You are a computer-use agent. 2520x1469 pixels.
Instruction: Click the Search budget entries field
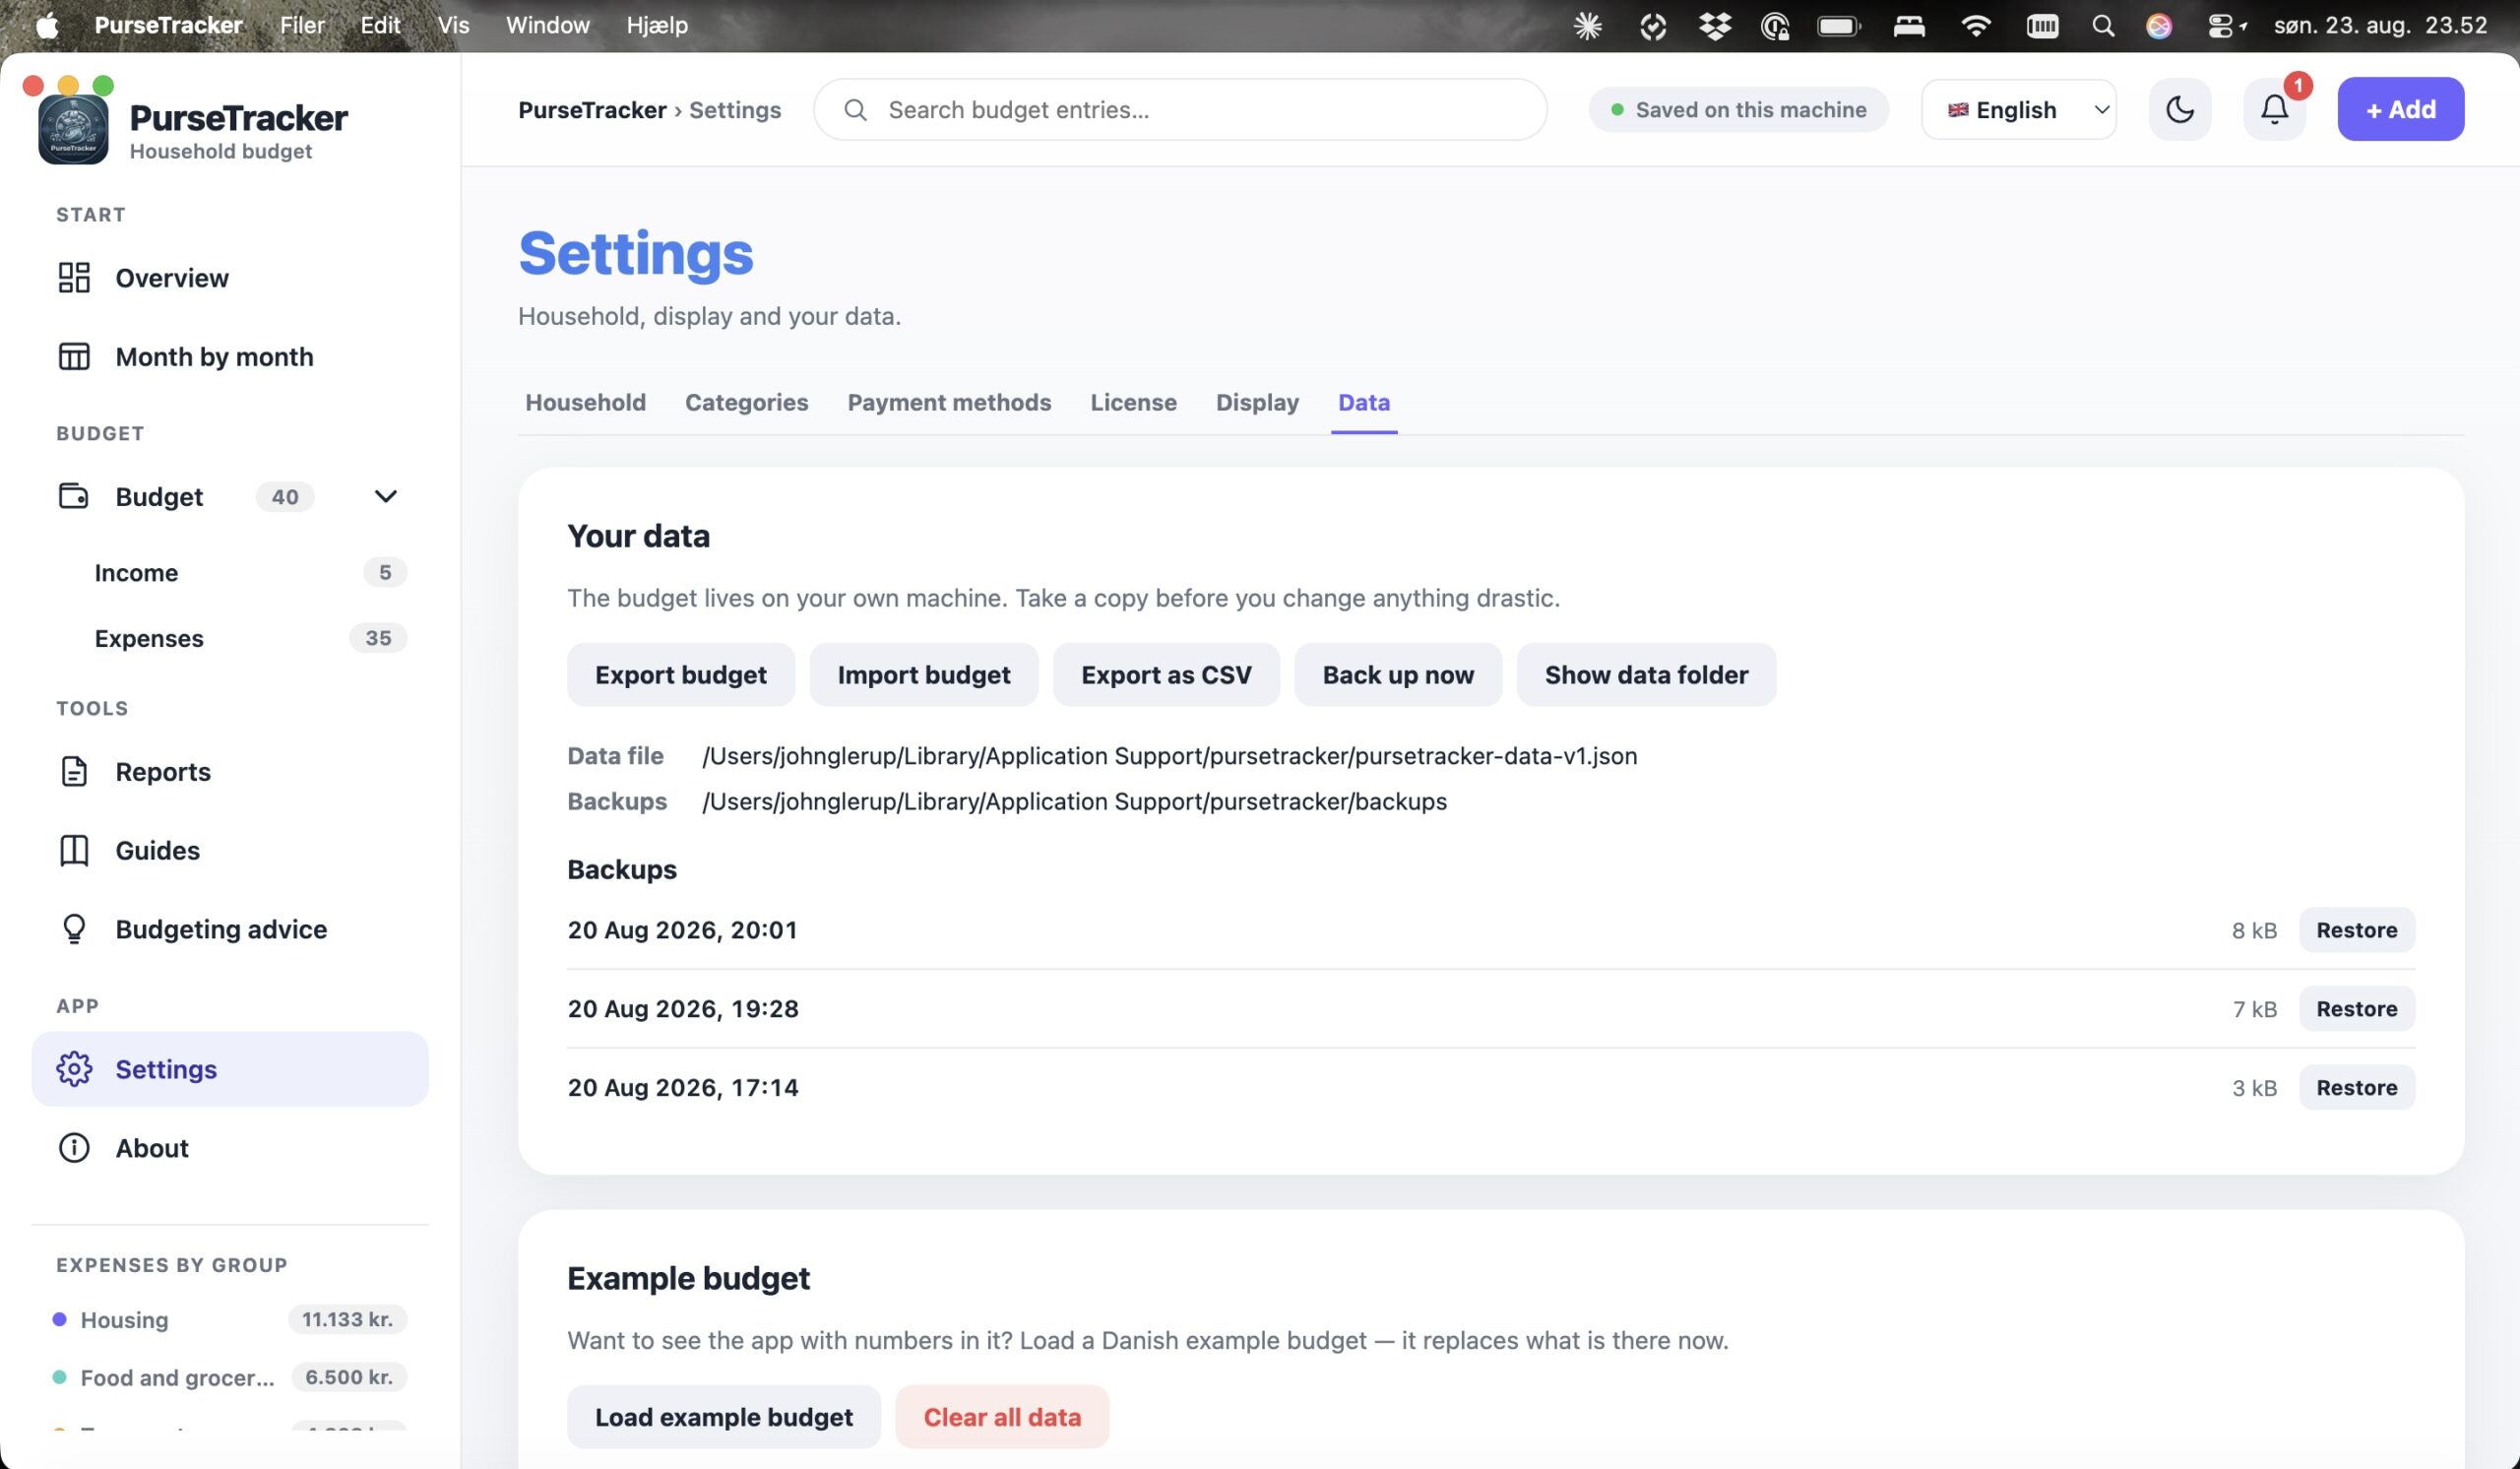coord(1180,109)
